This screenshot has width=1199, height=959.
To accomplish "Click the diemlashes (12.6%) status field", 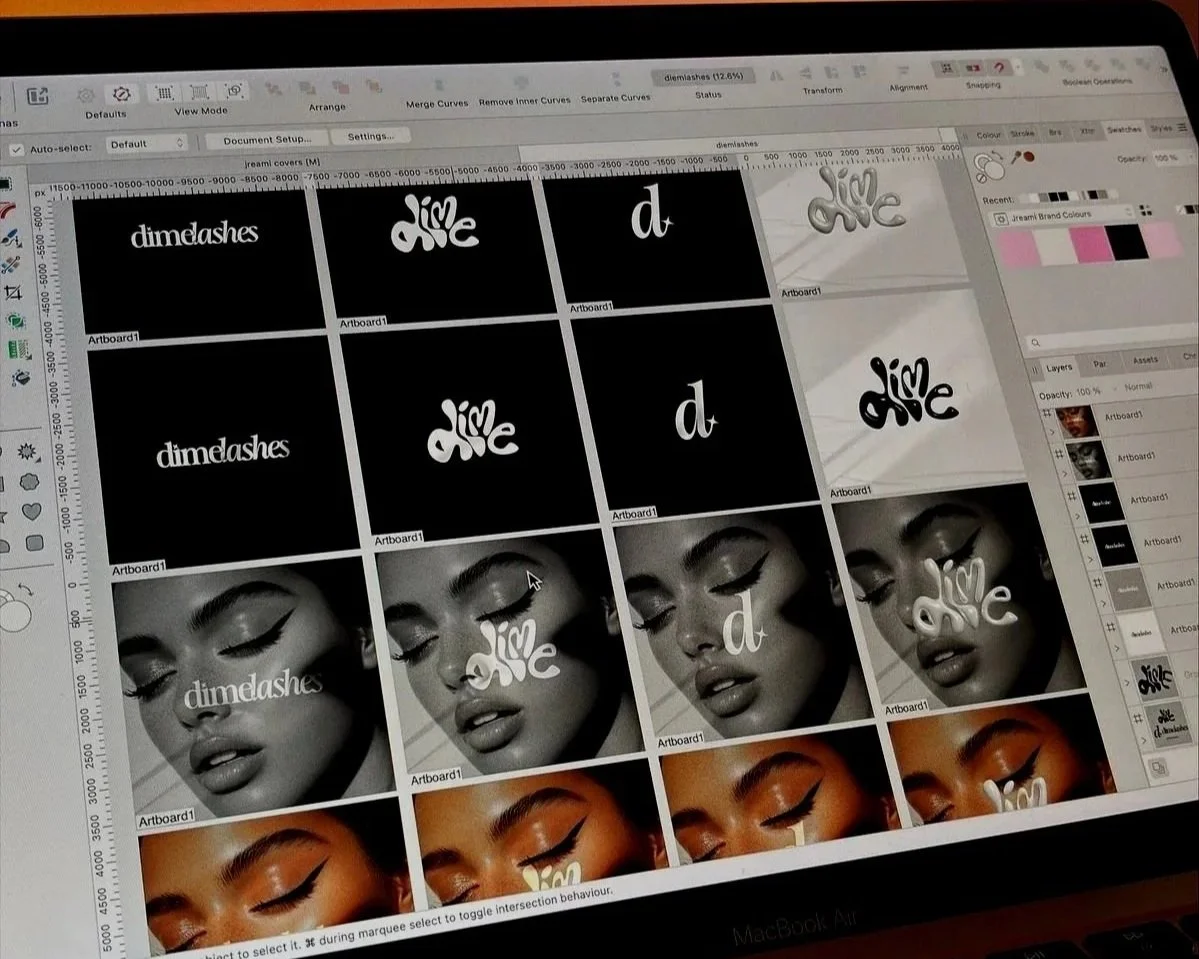I will coord(703,76).
